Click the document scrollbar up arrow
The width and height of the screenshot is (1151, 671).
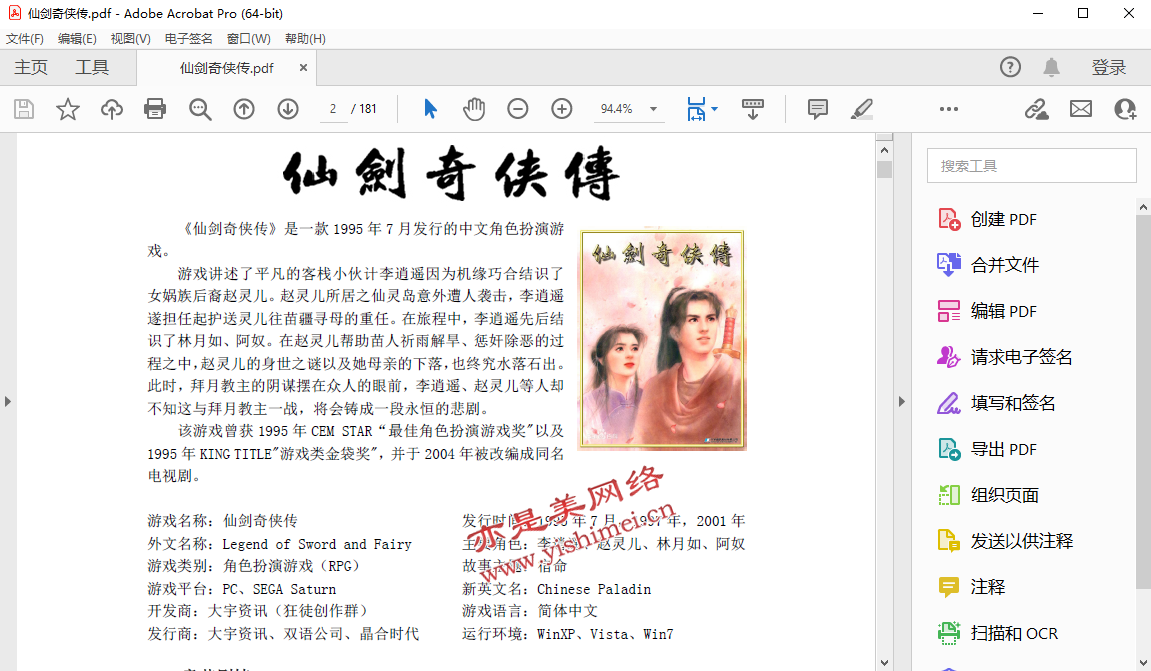(x=885, y=150)
